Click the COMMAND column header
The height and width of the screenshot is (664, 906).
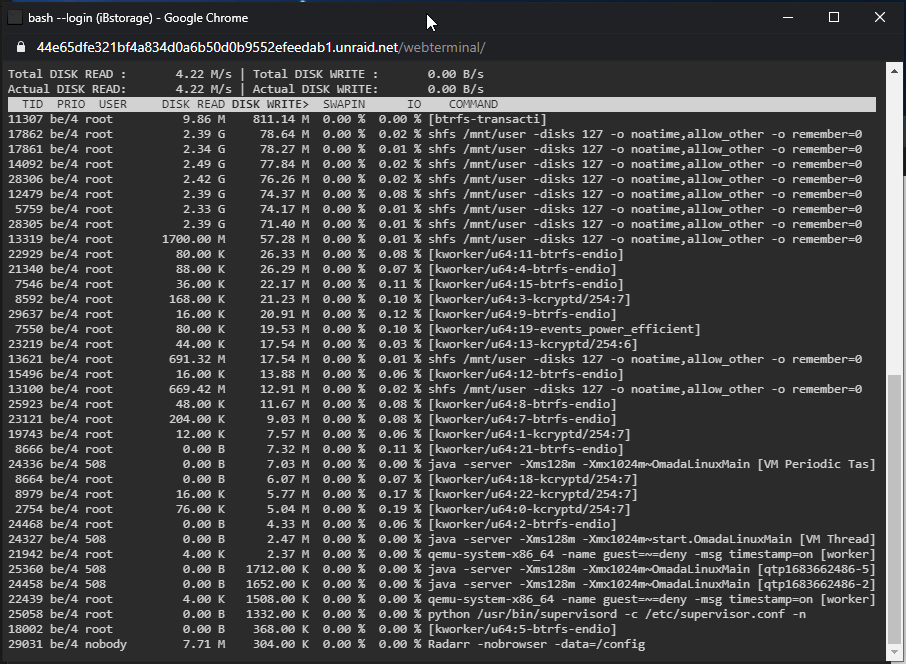[x=473, y=105]
